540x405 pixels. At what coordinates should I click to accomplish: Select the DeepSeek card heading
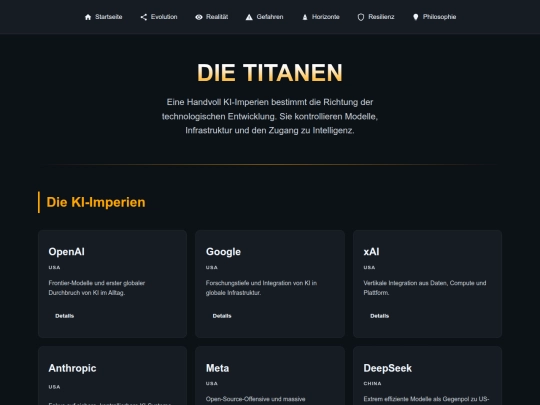click(x=387, y=368)
